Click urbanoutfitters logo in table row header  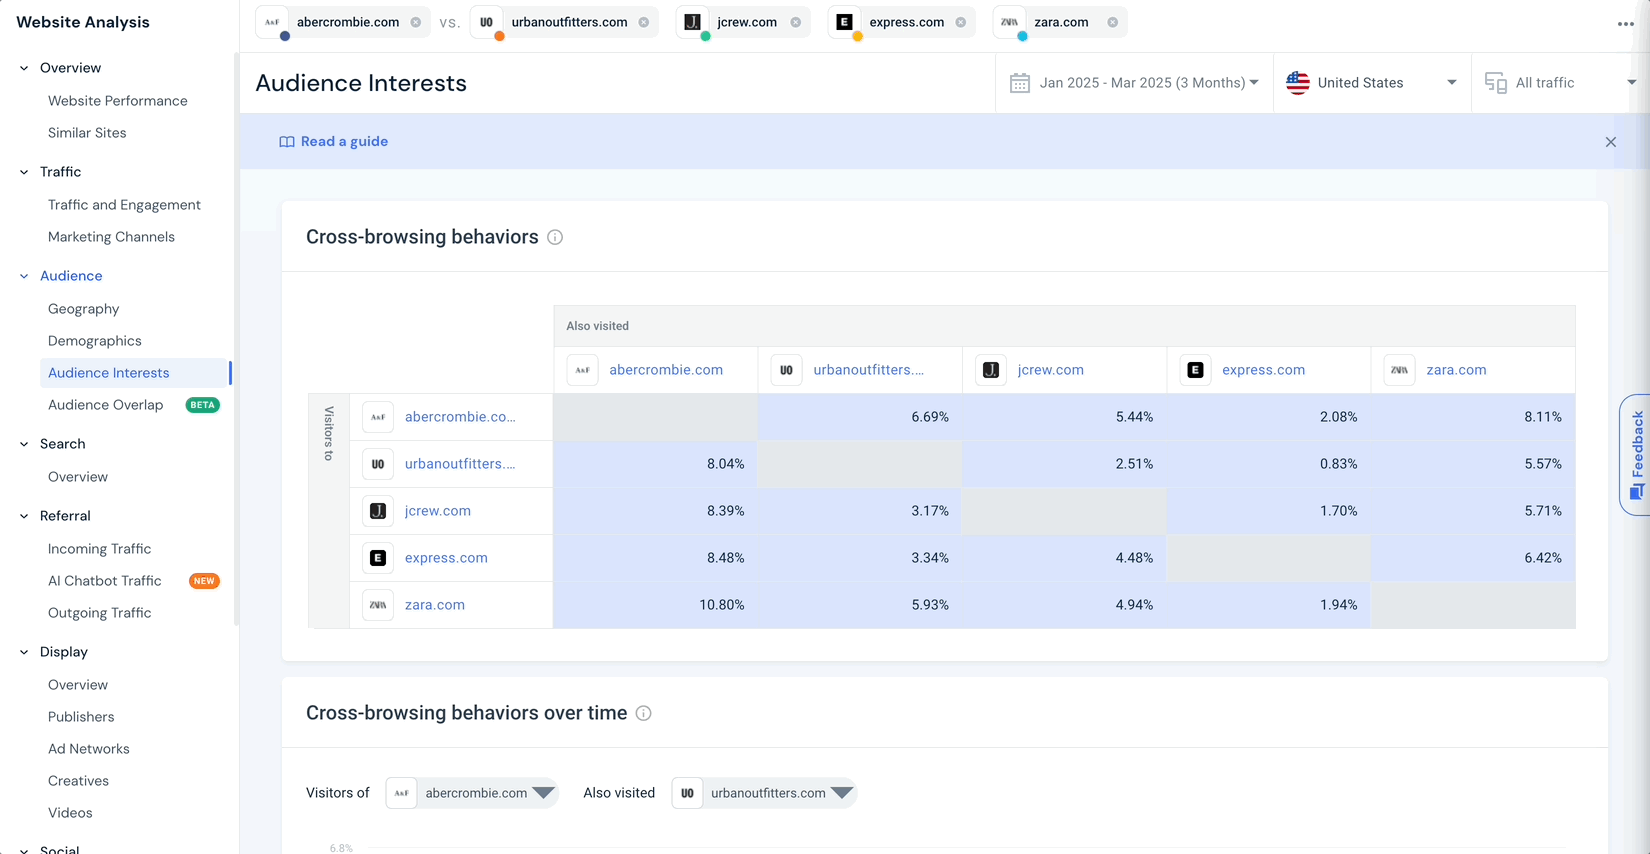click(378, 464)
